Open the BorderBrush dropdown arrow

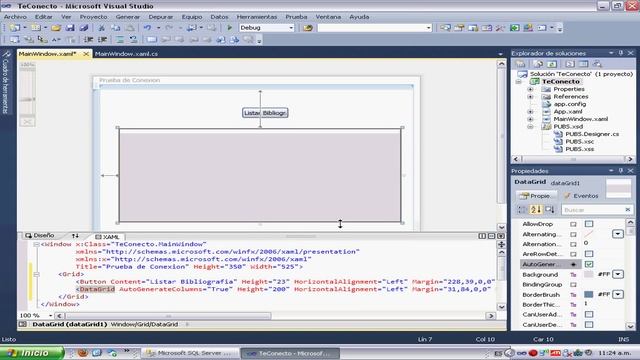point(618,294)
